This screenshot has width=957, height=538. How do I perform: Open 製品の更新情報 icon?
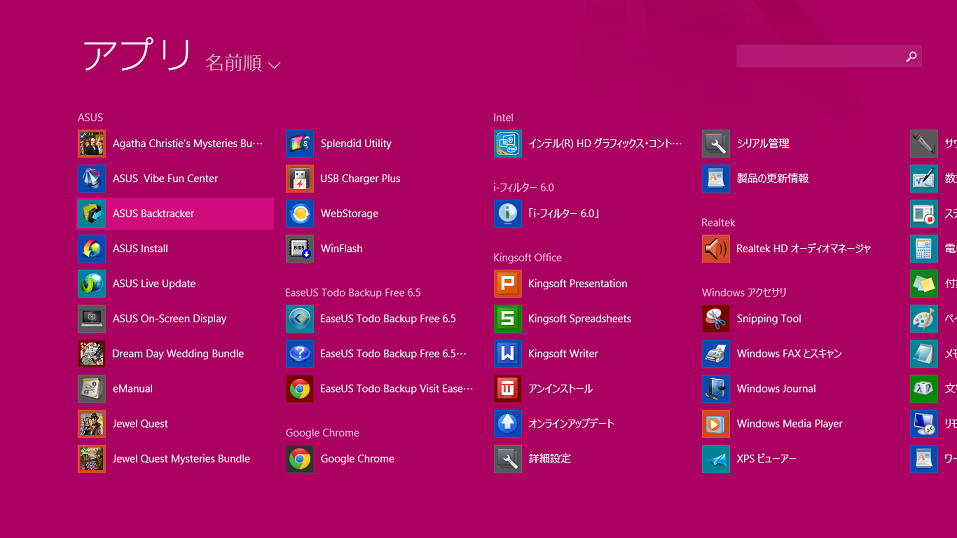pos(716,178)
